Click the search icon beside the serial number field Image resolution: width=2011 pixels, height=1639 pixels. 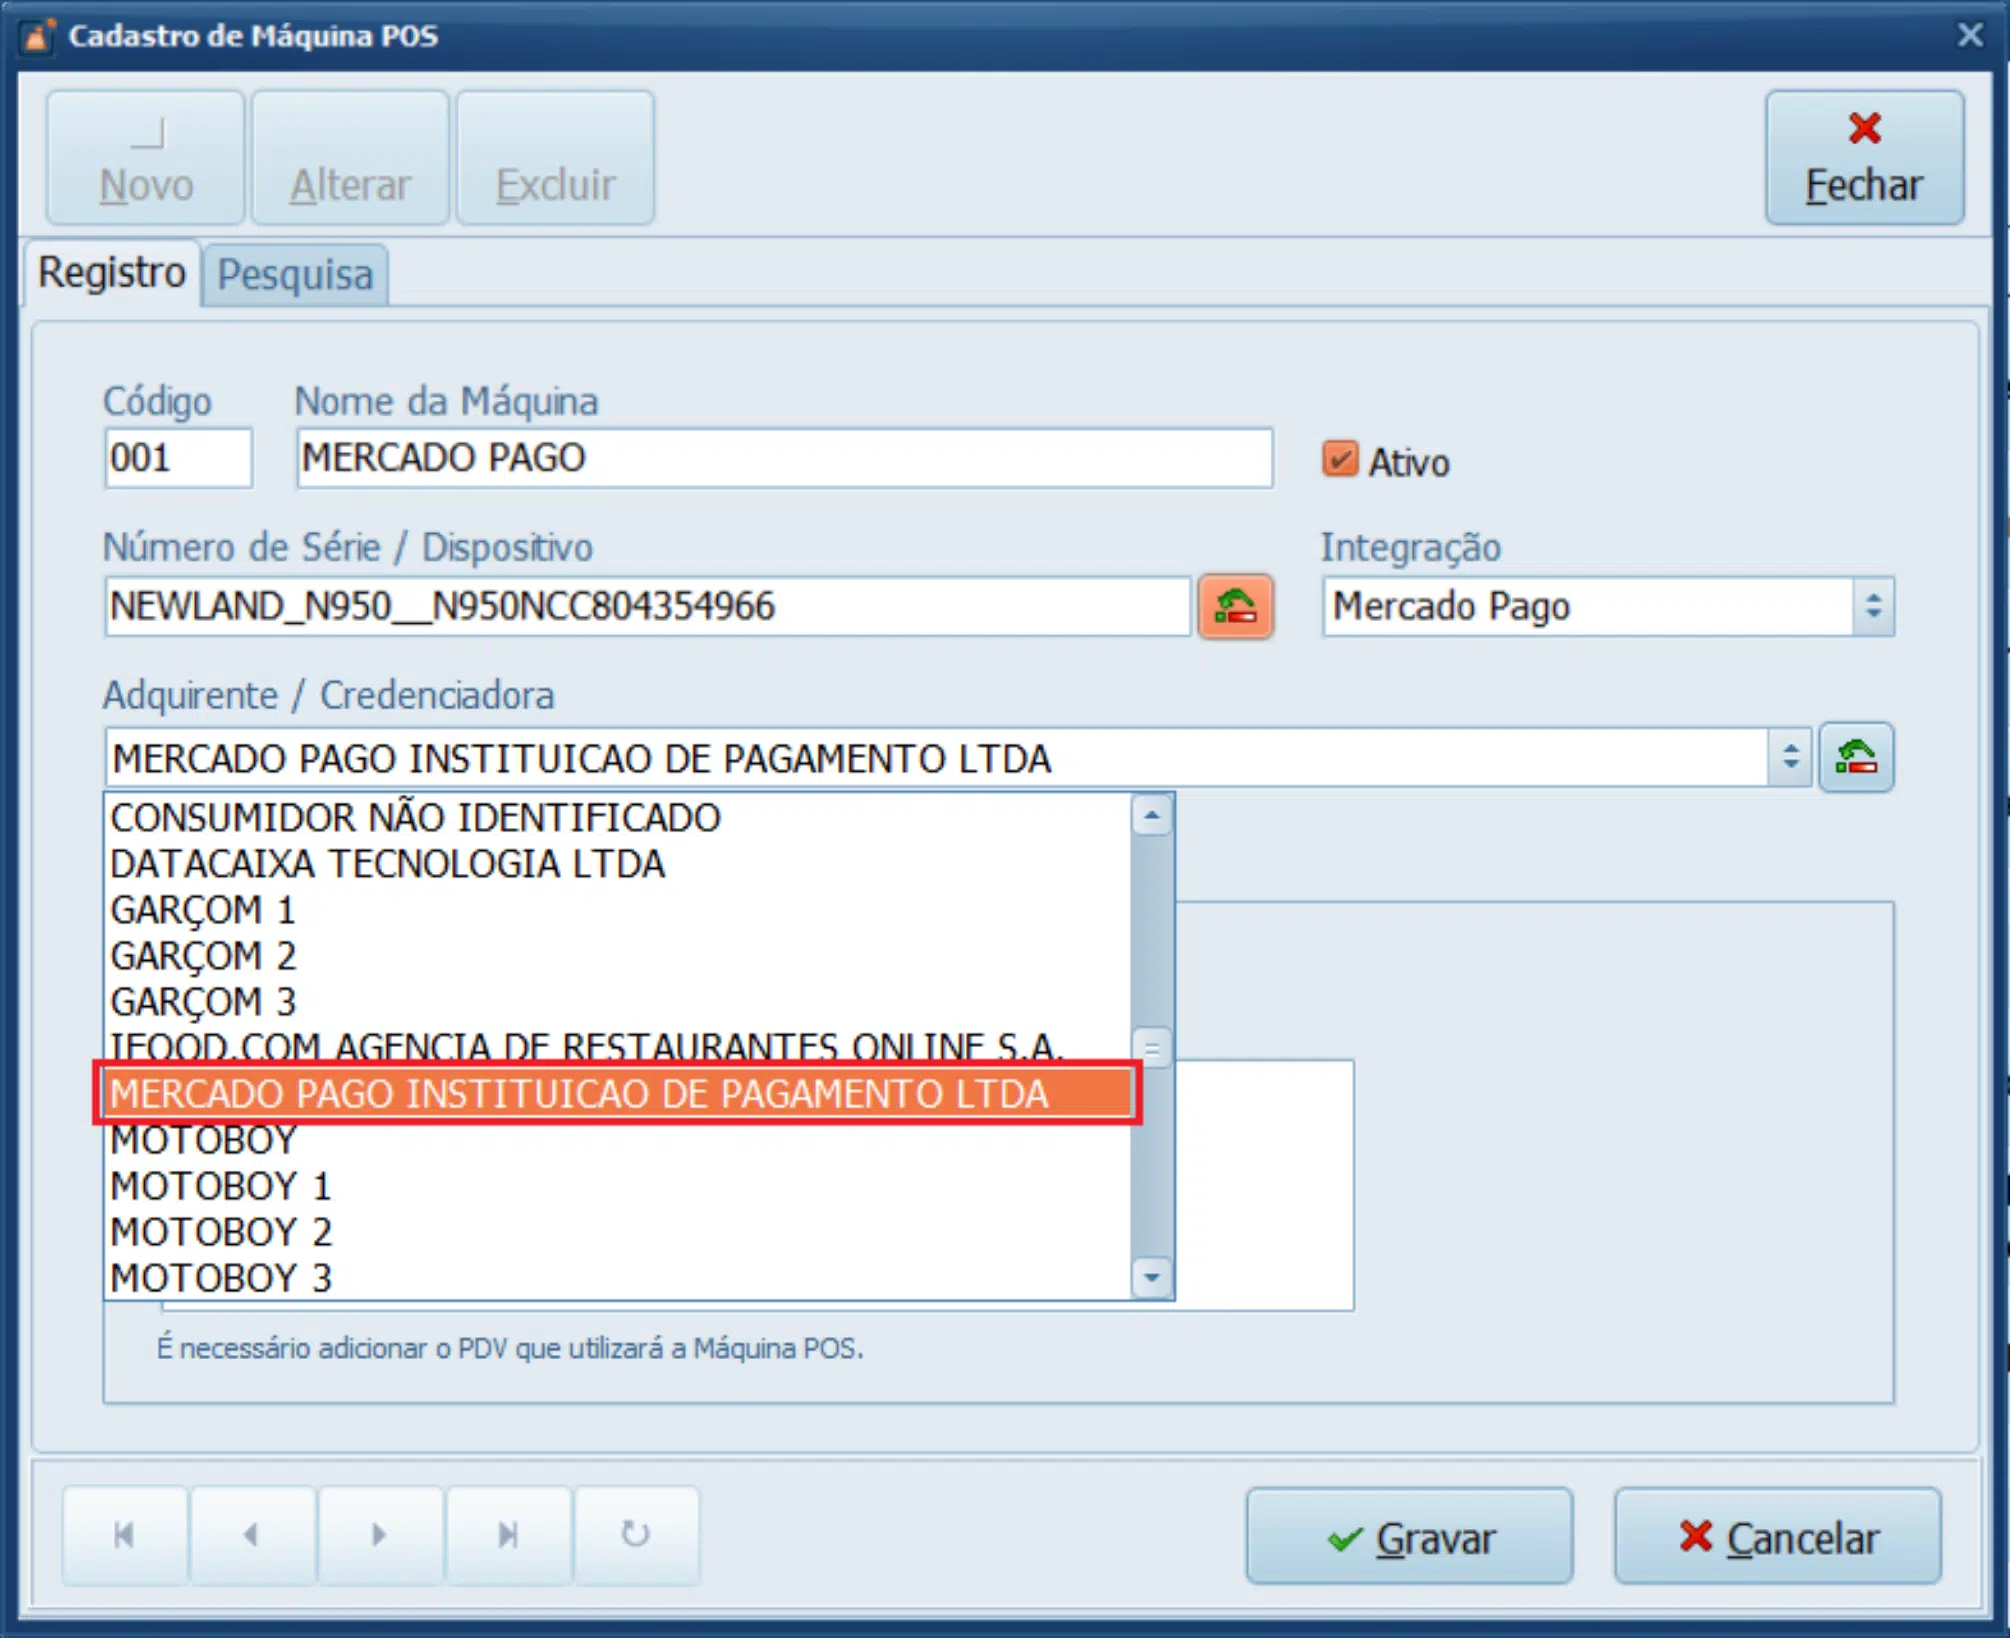(x=1235, y=607)
